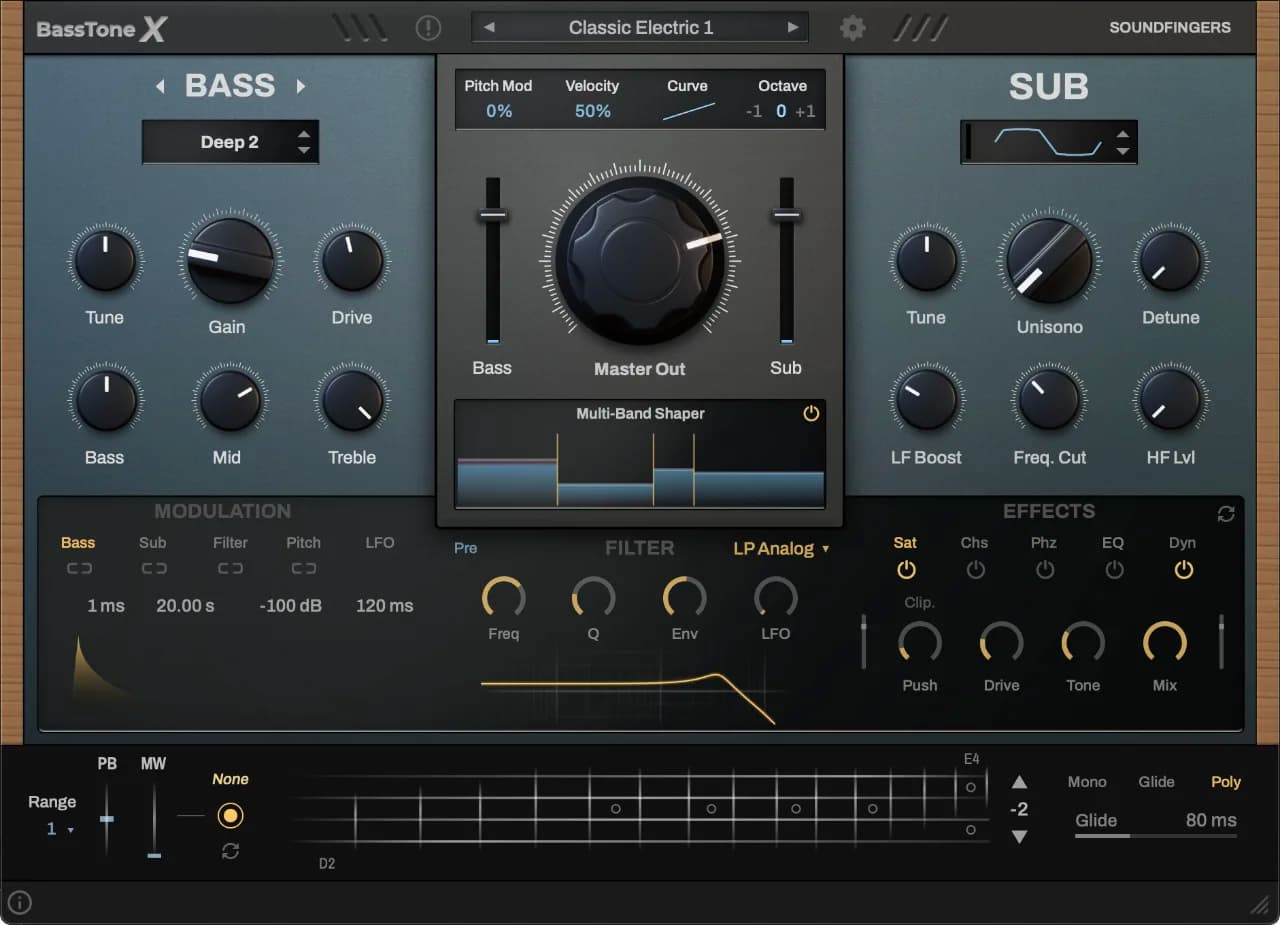Image resolution: width=1280 pixels, height=925 pixels.
Task: Select the +1 octave setting
Action: (x=805, y=111)
